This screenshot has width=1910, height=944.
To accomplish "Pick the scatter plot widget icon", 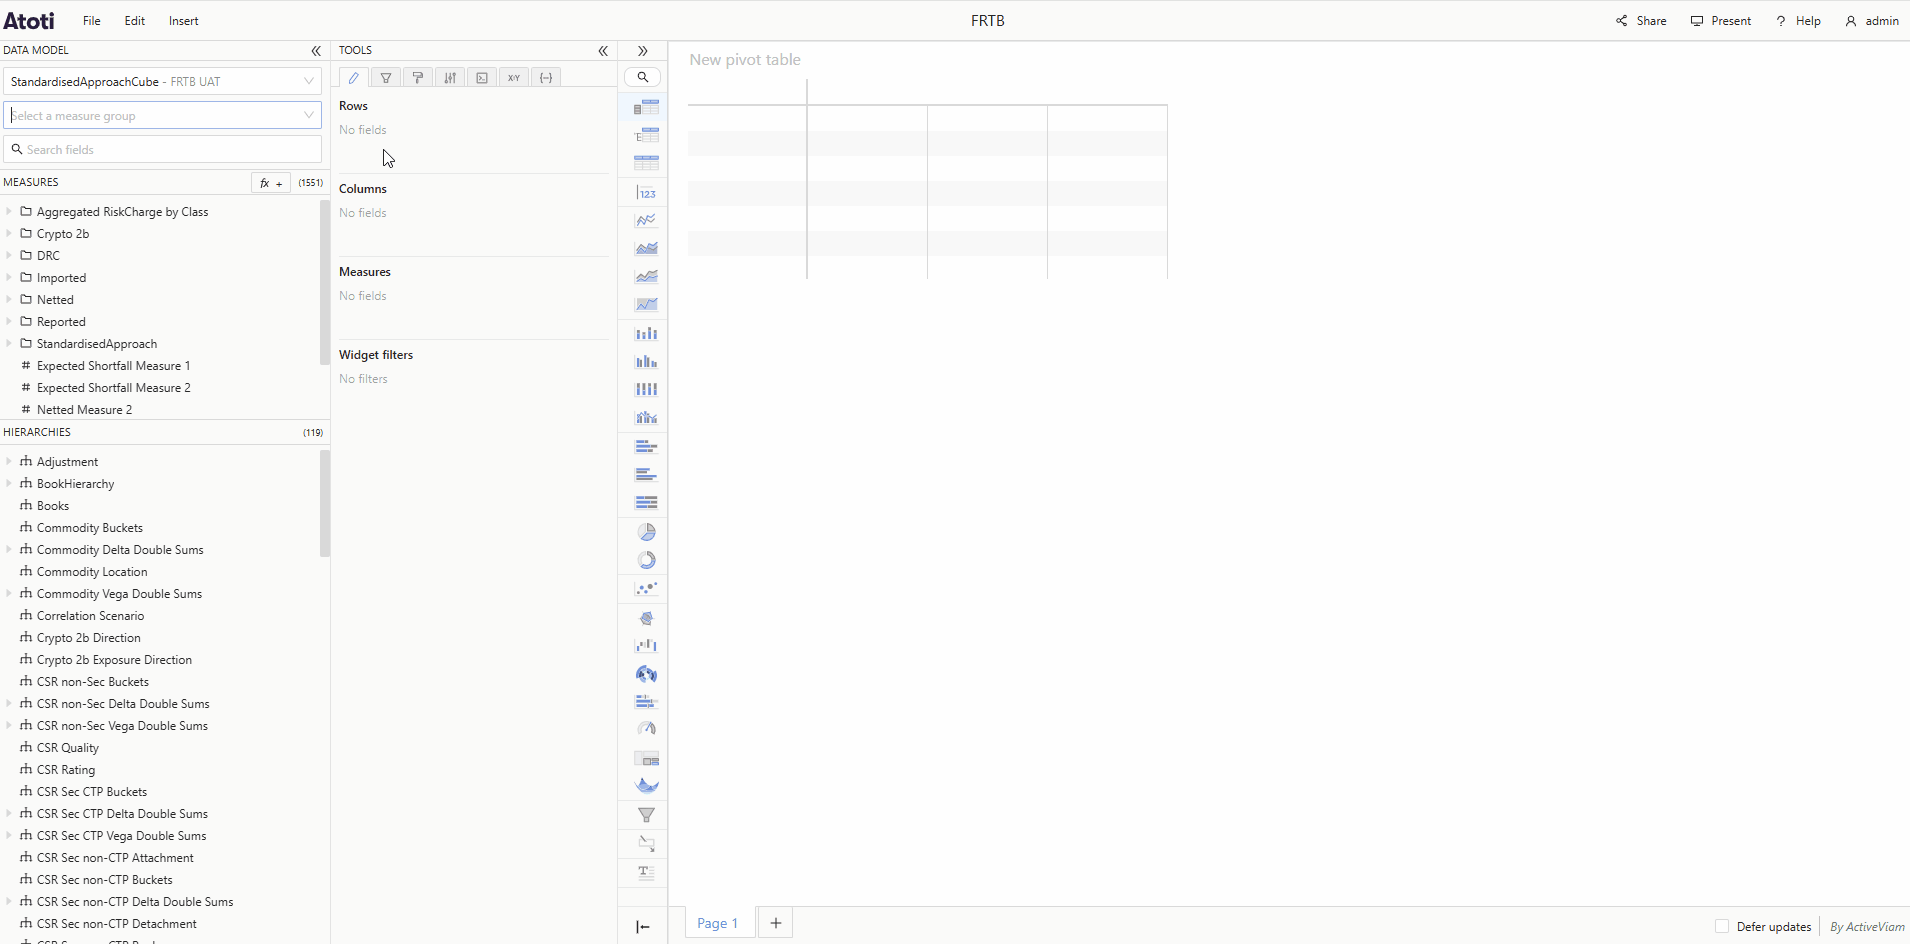I will (x=647, y=588).
